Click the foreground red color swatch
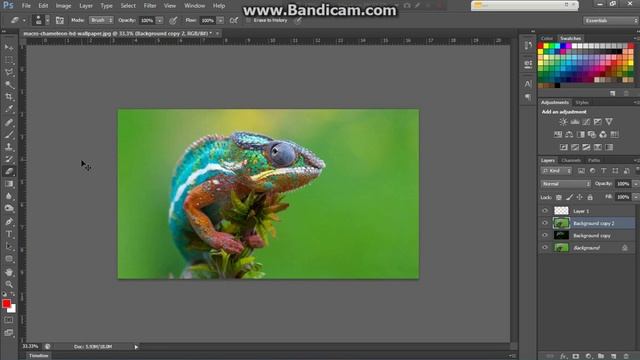Image resolution: width=640 pixels, height=360 pixels. (6, 304)
